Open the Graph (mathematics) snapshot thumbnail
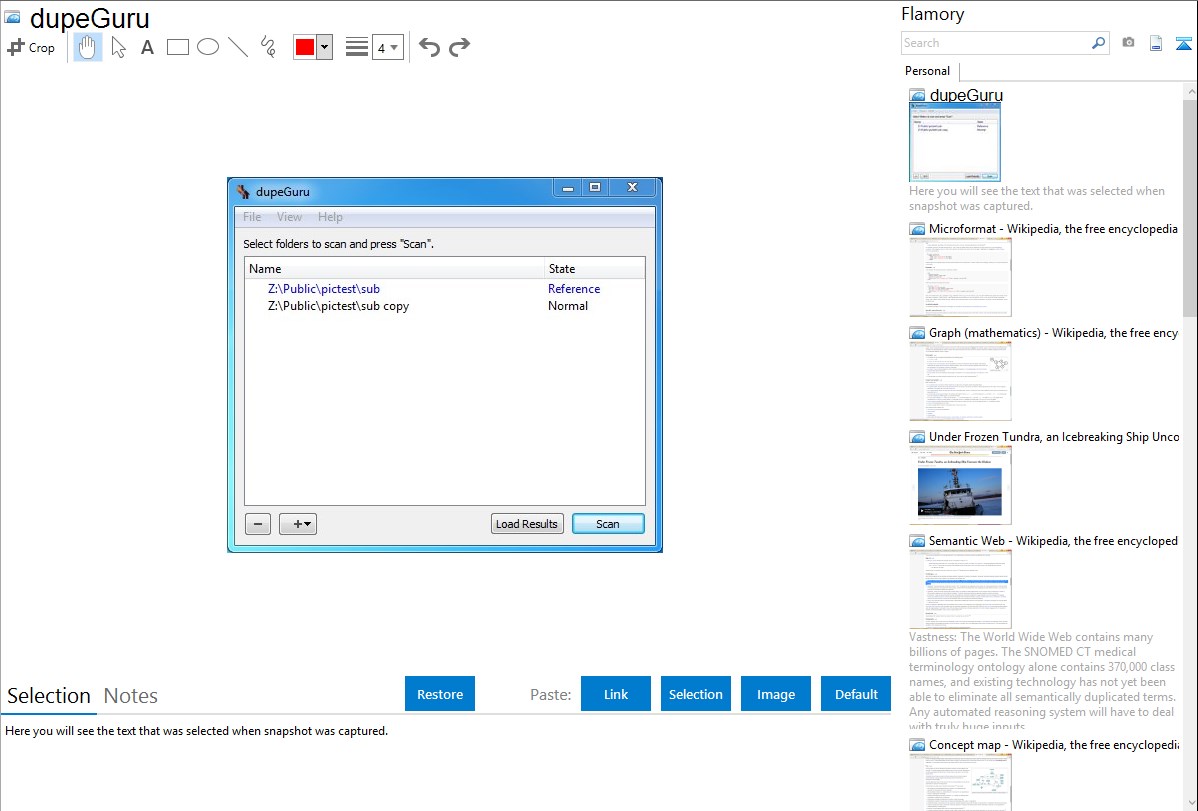1198x811 pixels. [960, 381]
